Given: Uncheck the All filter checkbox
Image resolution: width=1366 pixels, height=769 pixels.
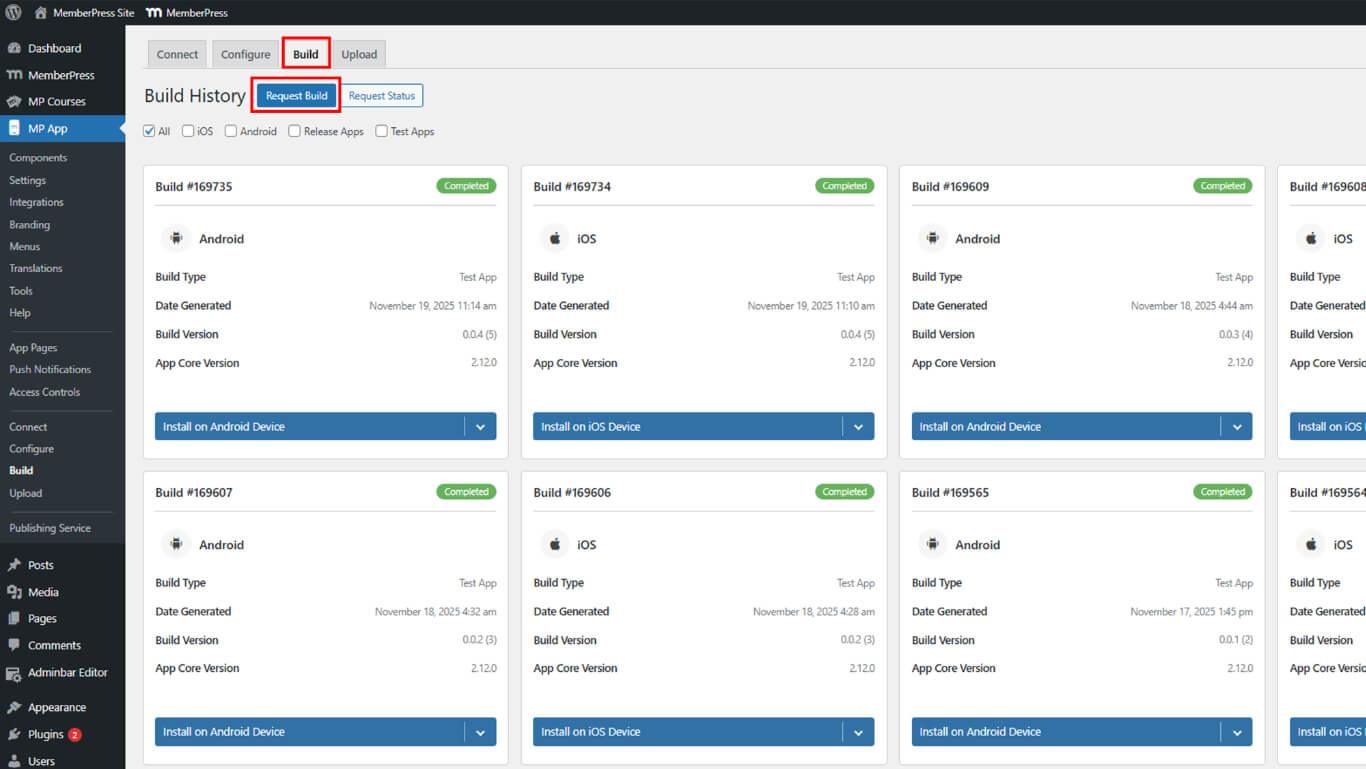Looking at the screenshot, I should [150, 131].
